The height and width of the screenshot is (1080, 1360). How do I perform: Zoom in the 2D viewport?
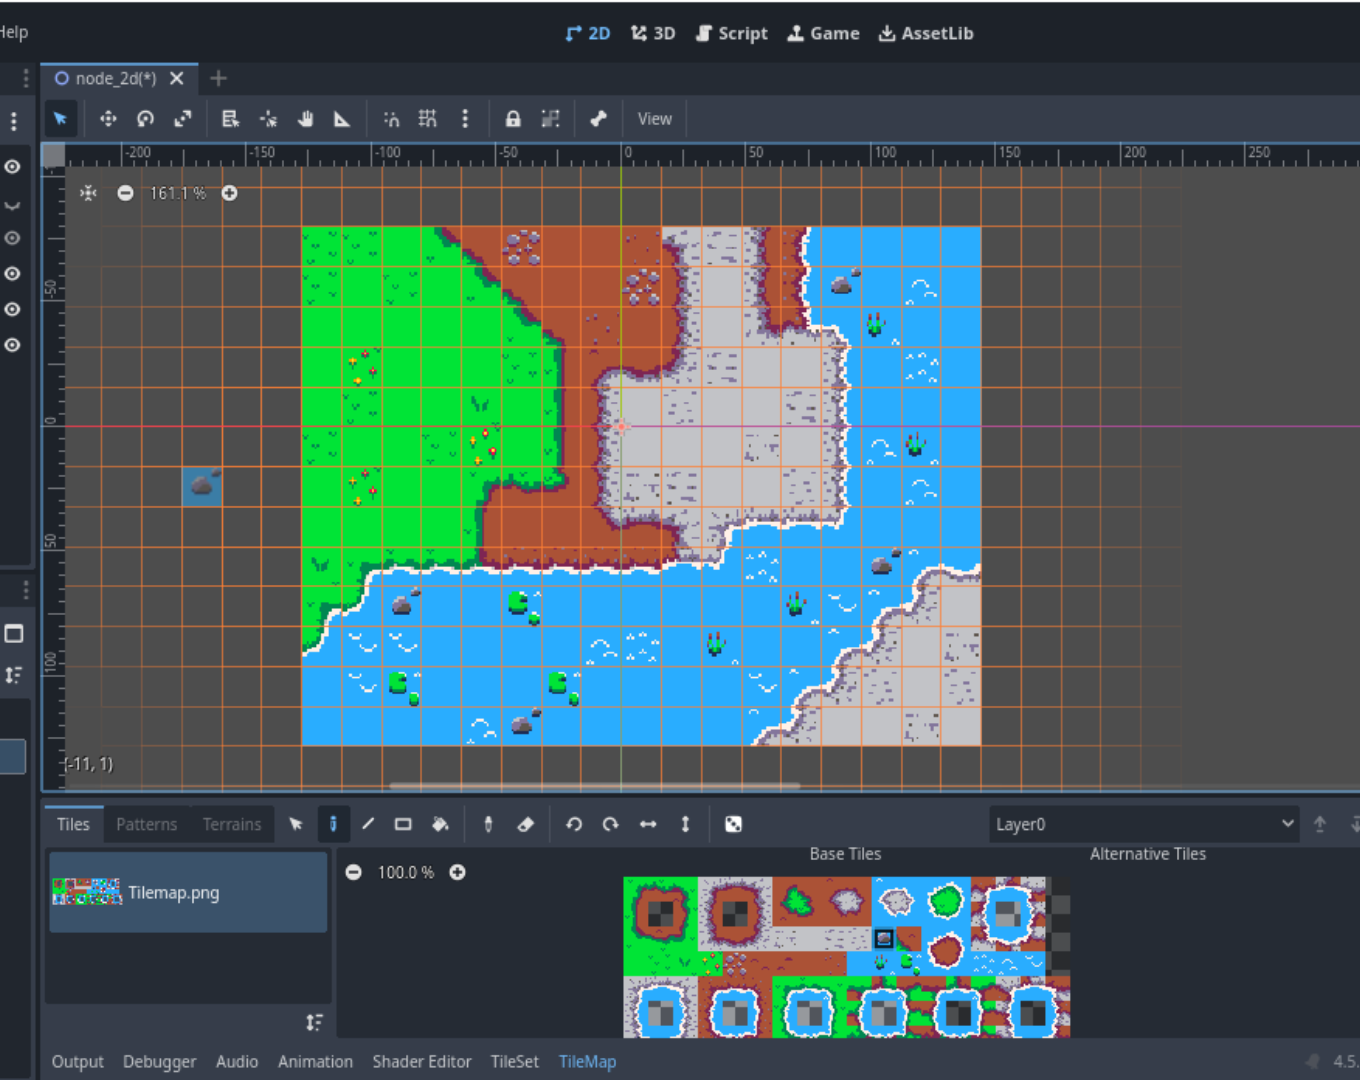(230, 193)
